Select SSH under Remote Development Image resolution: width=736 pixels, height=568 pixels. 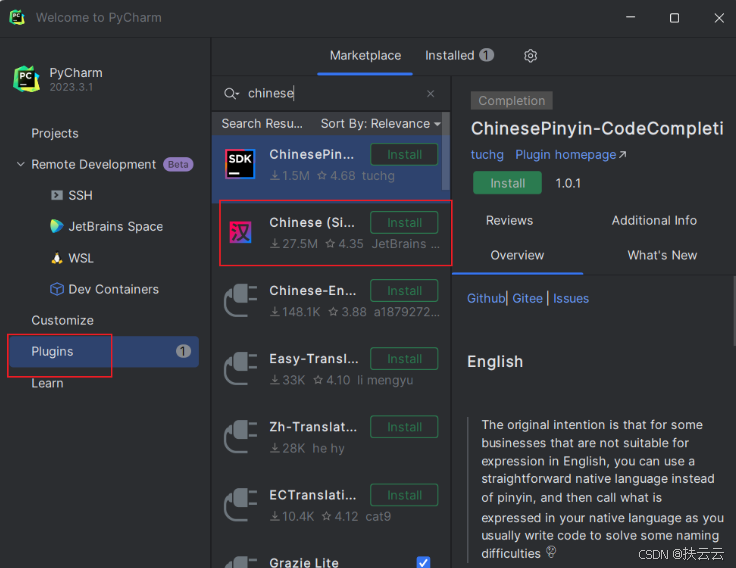pyautogui.click(x=80, y=195)
